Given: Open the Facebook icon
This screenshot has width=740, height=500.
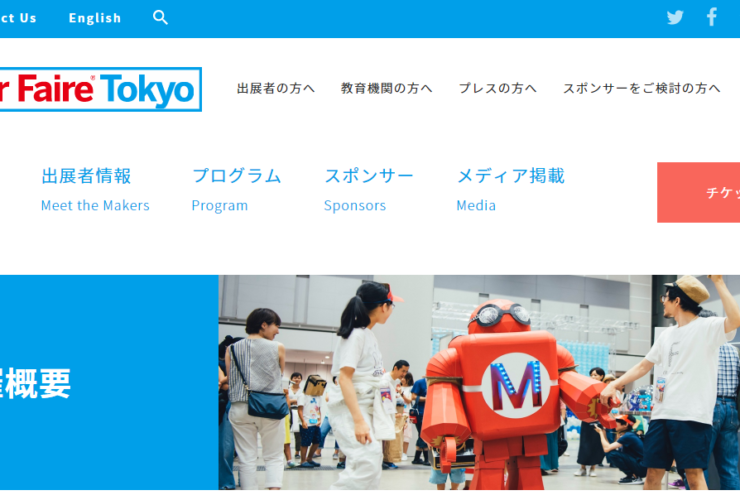Looking at the screenshot, I should [x=712, y=17].
